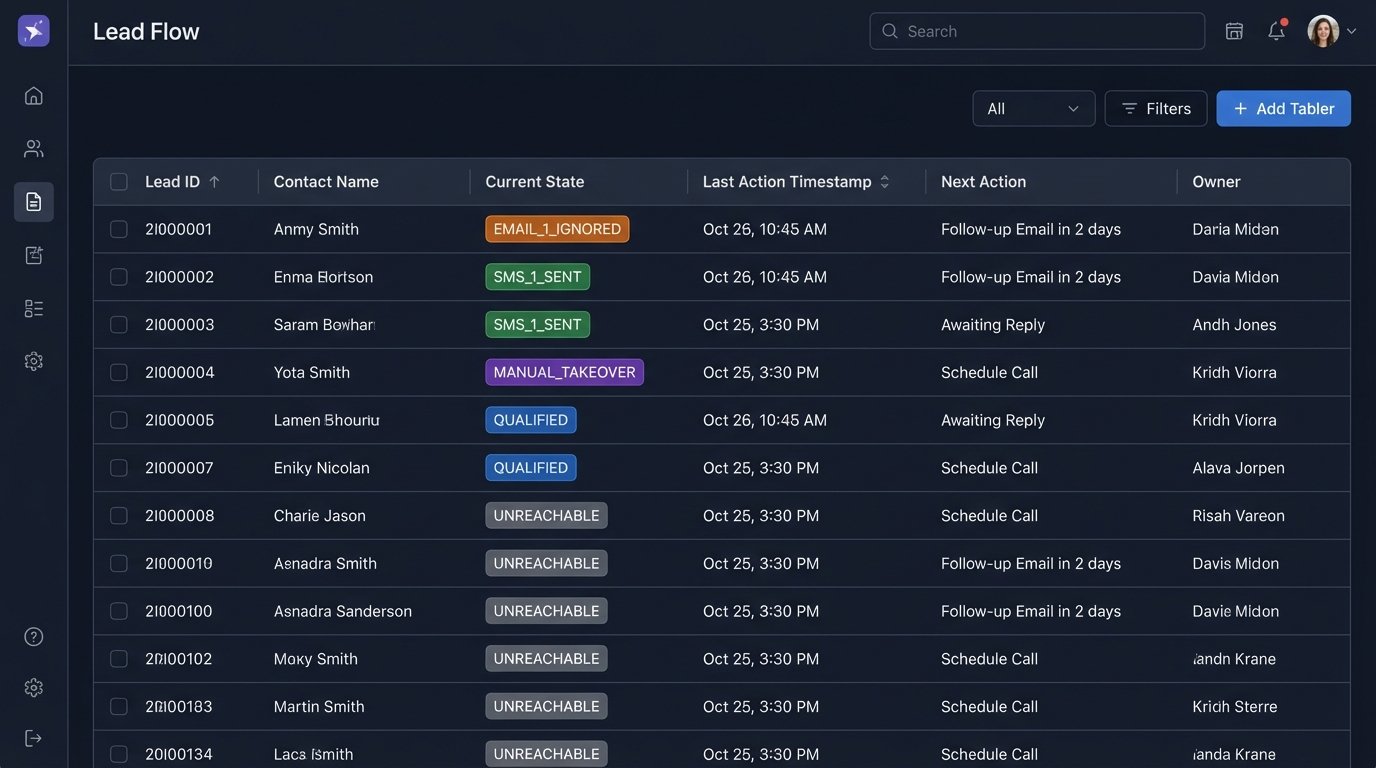Open the notifications bell

[x=1276, y=31]
